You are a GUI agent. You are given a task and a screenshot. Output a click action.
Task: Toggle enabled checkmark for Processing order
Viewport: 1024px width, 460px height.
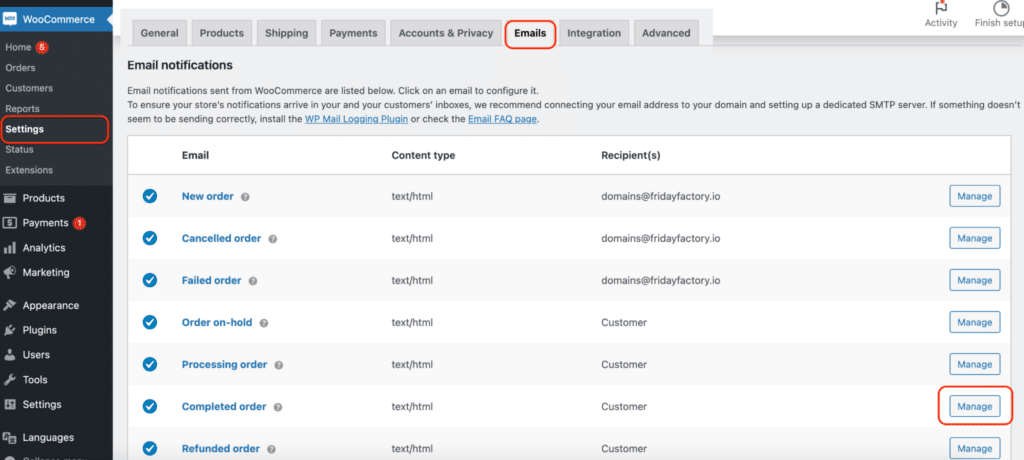pyautogui.click(x=150, y=365)
